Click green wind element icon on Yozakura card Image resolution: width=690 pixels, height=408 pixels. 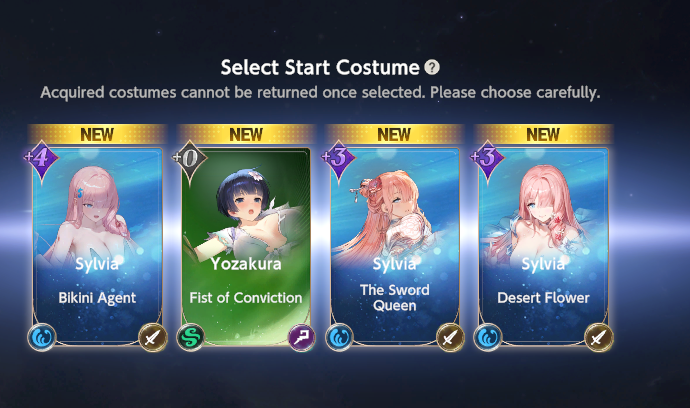coord(191,337)
